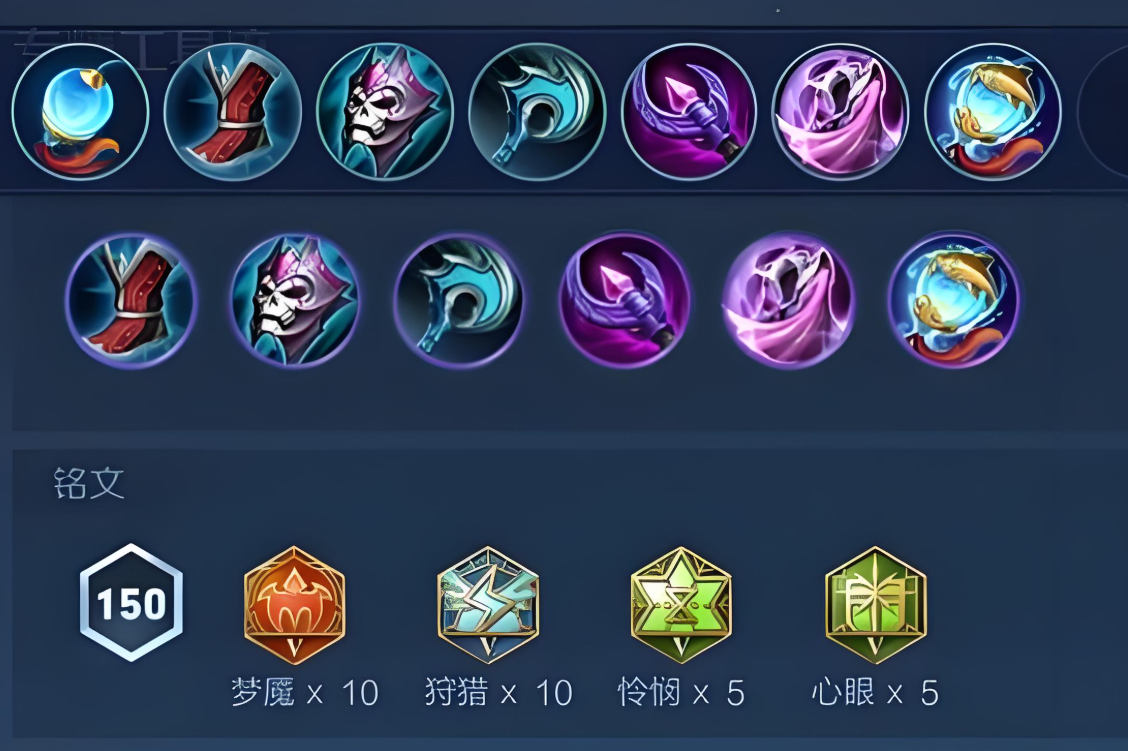The width and height of the screenshot is (1128, 751).
Task: Pick the purple crystal staff in top row
Action: (x=689, y=111)
